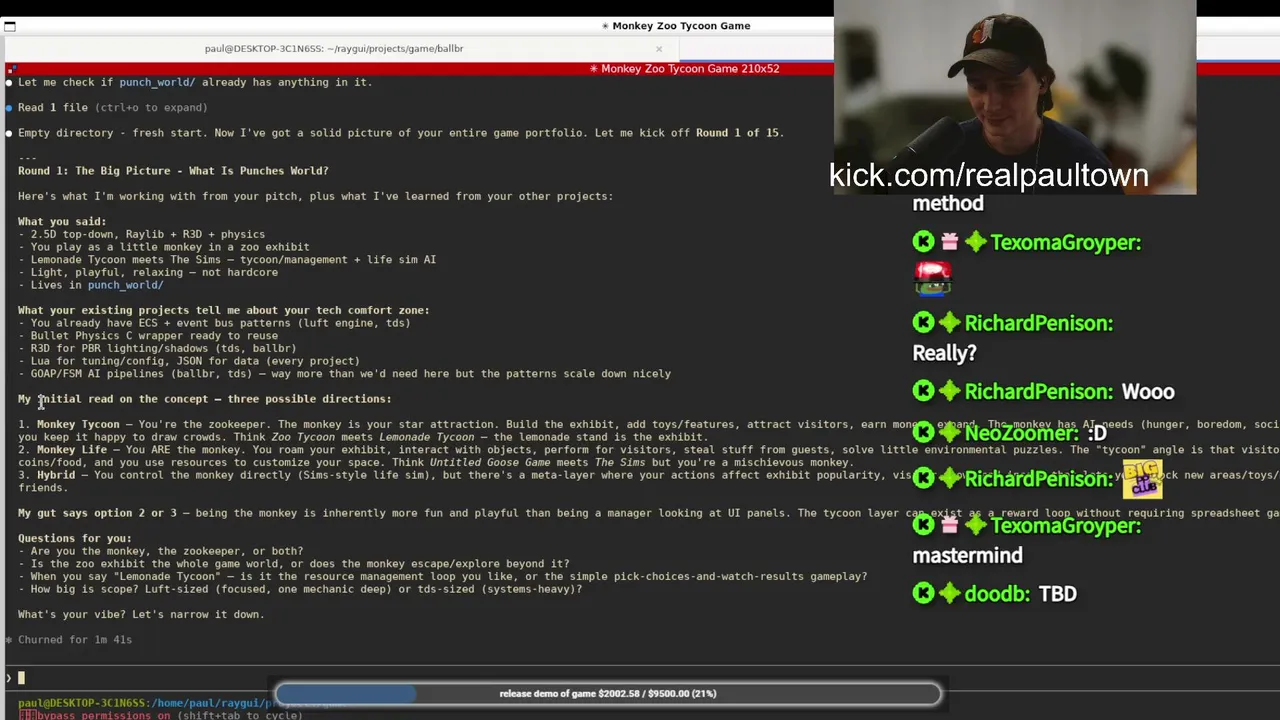Viewport: 1280px width, 720px height.
Task: Click 'Lives in punch_world/' bullet line
Action: pyautogui.click(x=91, y=285)
